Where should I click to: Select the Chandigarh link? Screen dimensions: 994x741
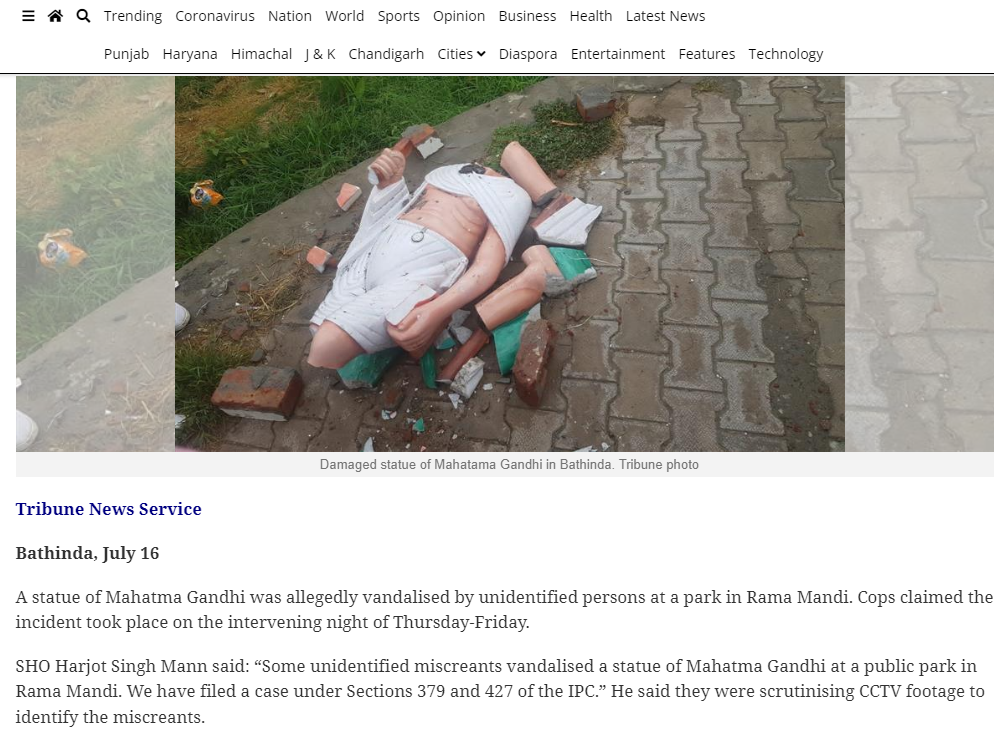pyautogui.click(x=386, y=54)
